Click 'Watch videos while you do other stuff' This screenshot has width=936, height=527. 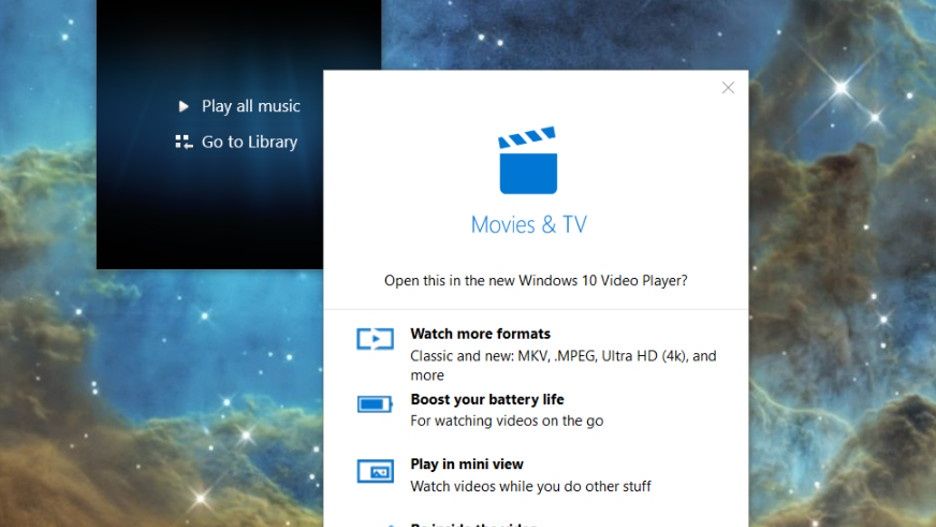pos(531,486)
